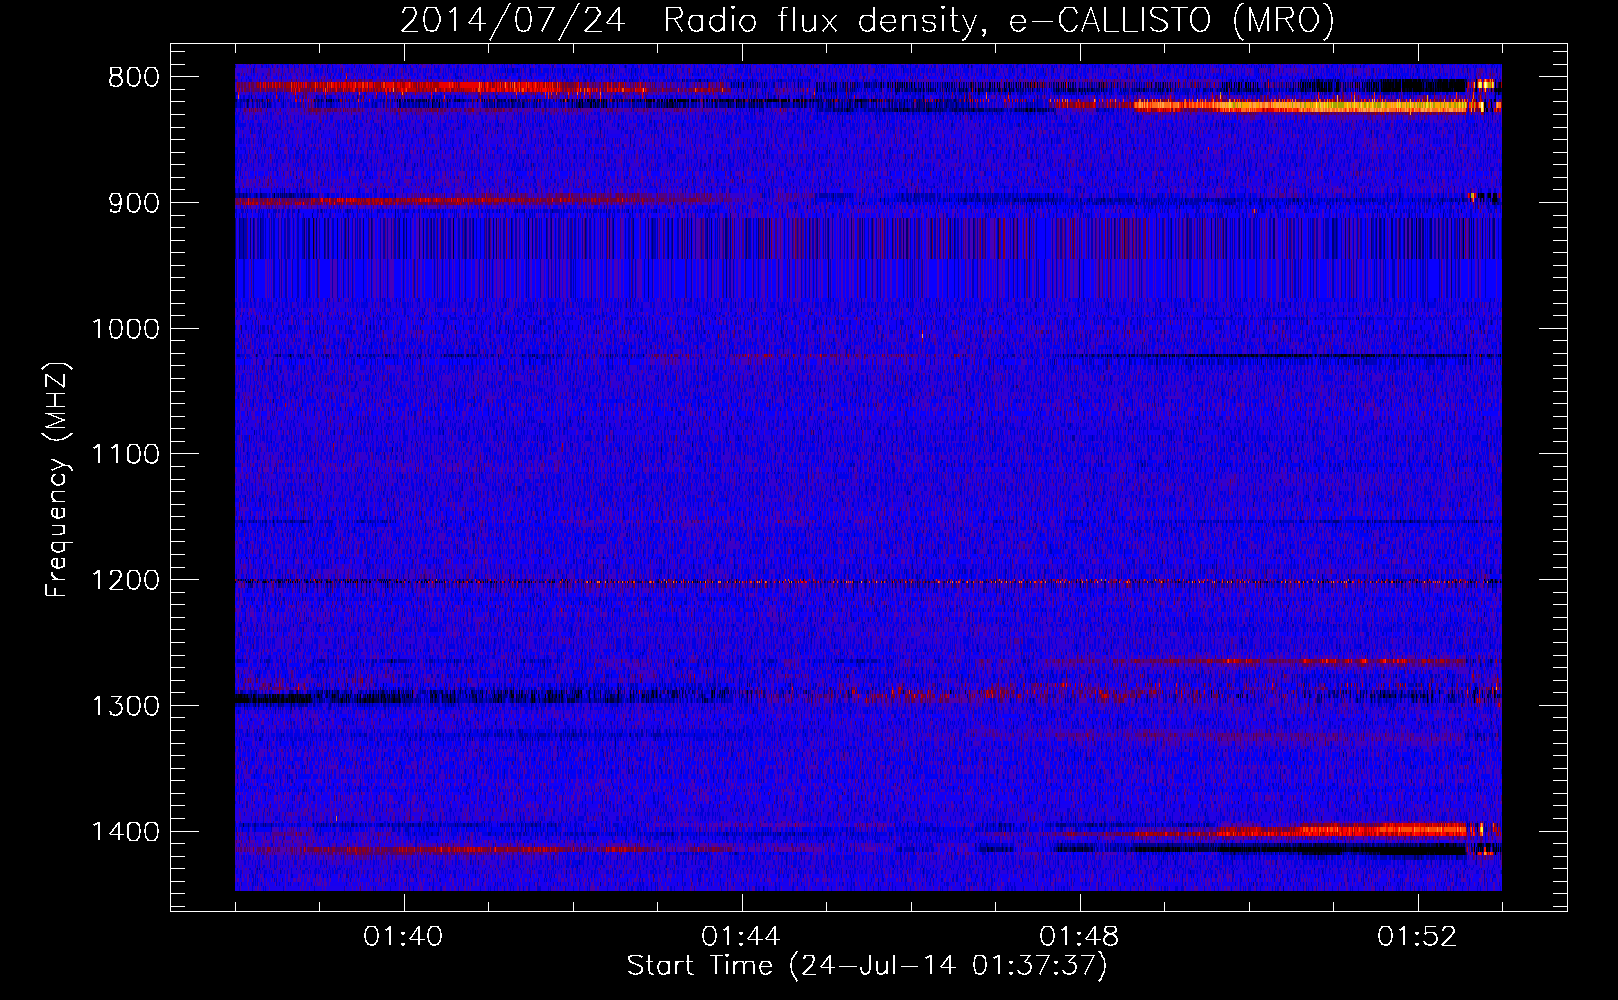
Task: Click the 01:44 time axis label
Action: pyautogui.click(x=741, y=937)
